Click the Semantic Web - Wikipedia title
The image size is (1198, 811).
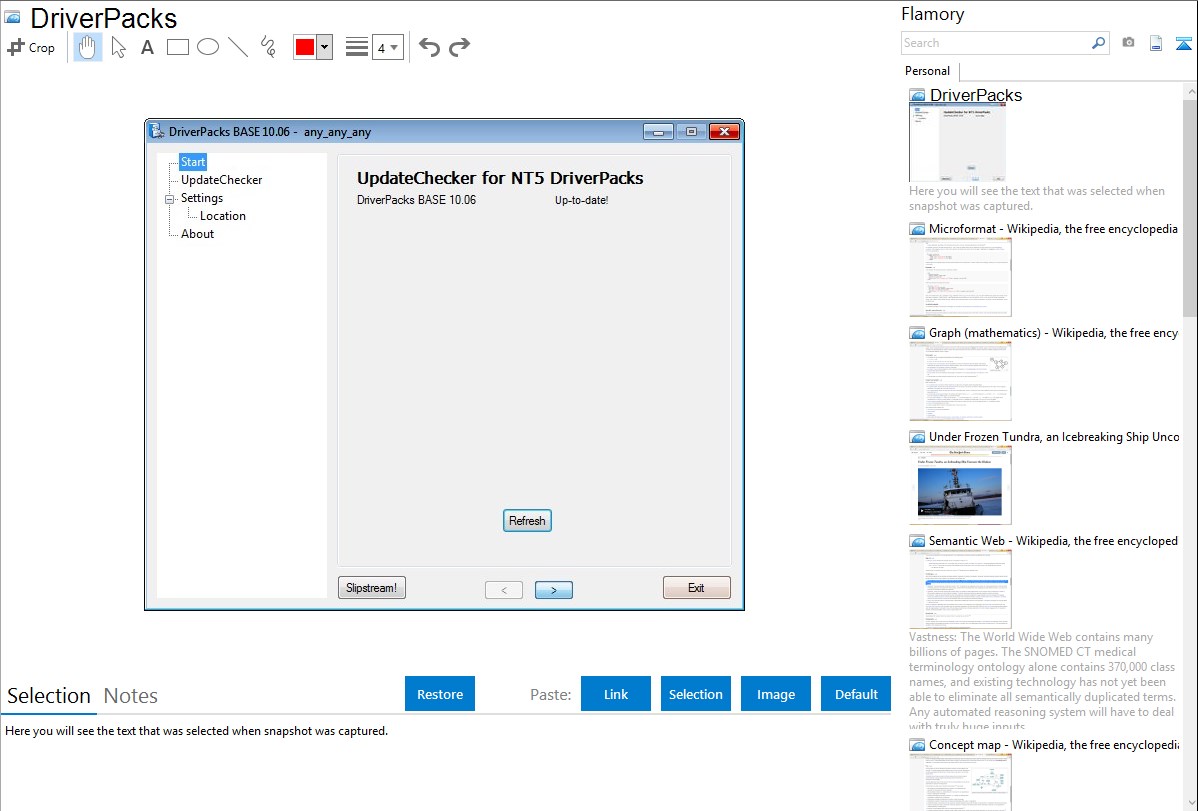tap(1054, 541)
